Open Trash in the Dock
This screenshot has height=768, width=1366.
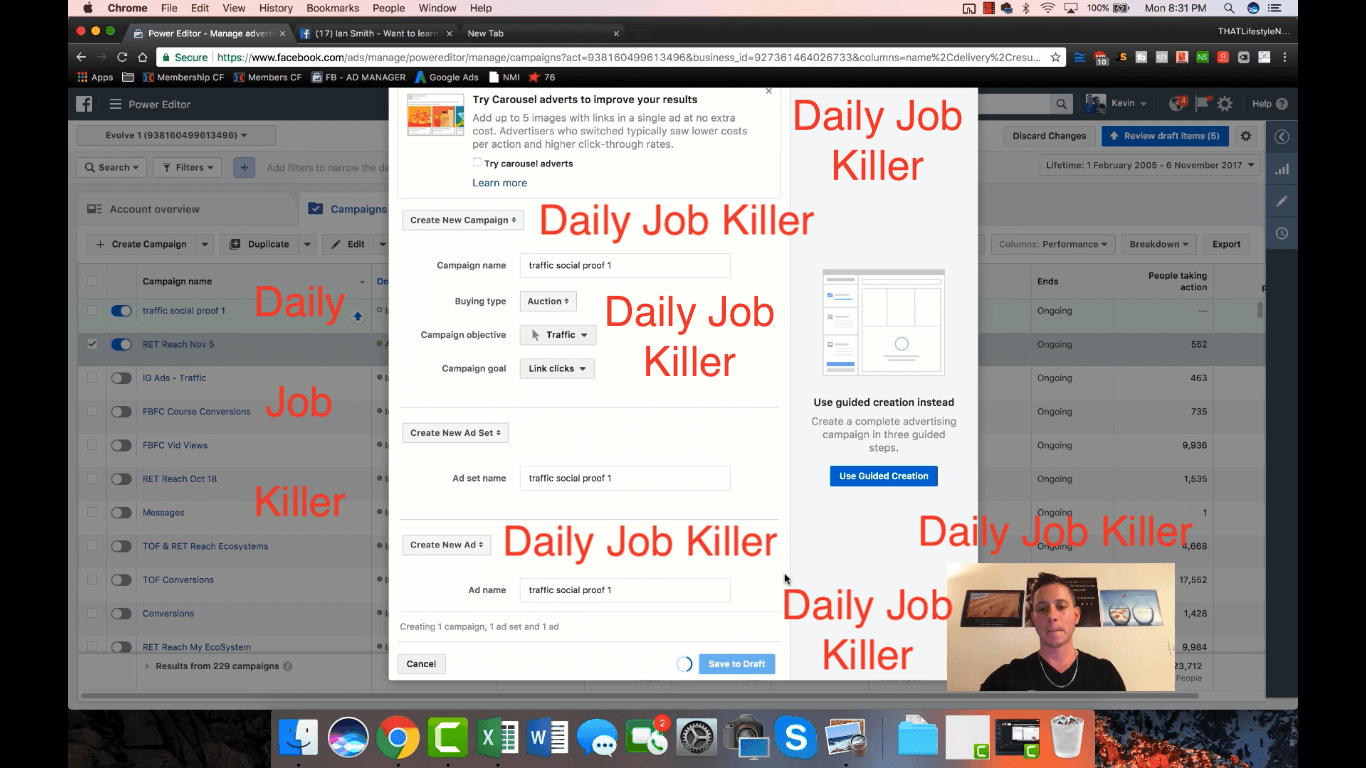point(1068,739)
